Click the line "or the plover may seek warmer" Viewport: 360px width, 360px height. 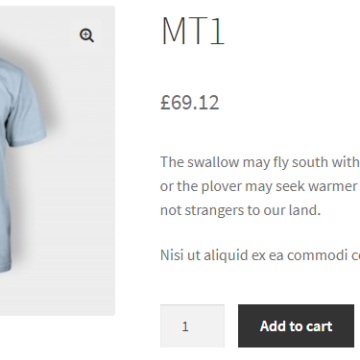coord(259,186)
